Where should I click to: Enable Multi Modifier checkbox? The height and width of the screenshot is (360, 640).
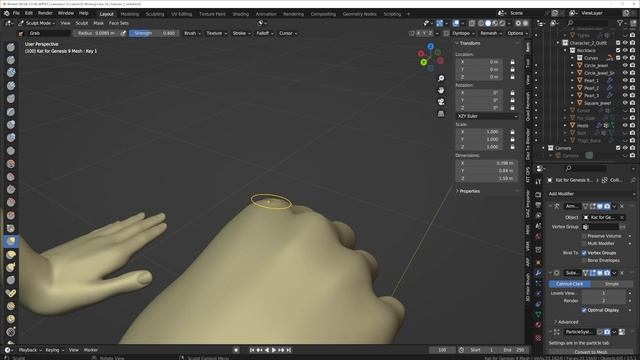click(584, 243)
